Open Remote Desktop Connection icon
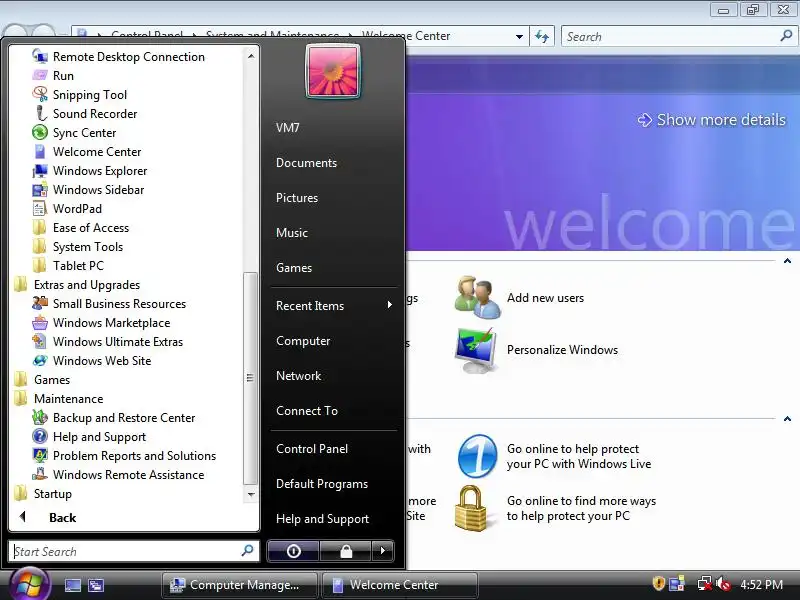This screenshot has width=800, height=600. click(40, 57)
